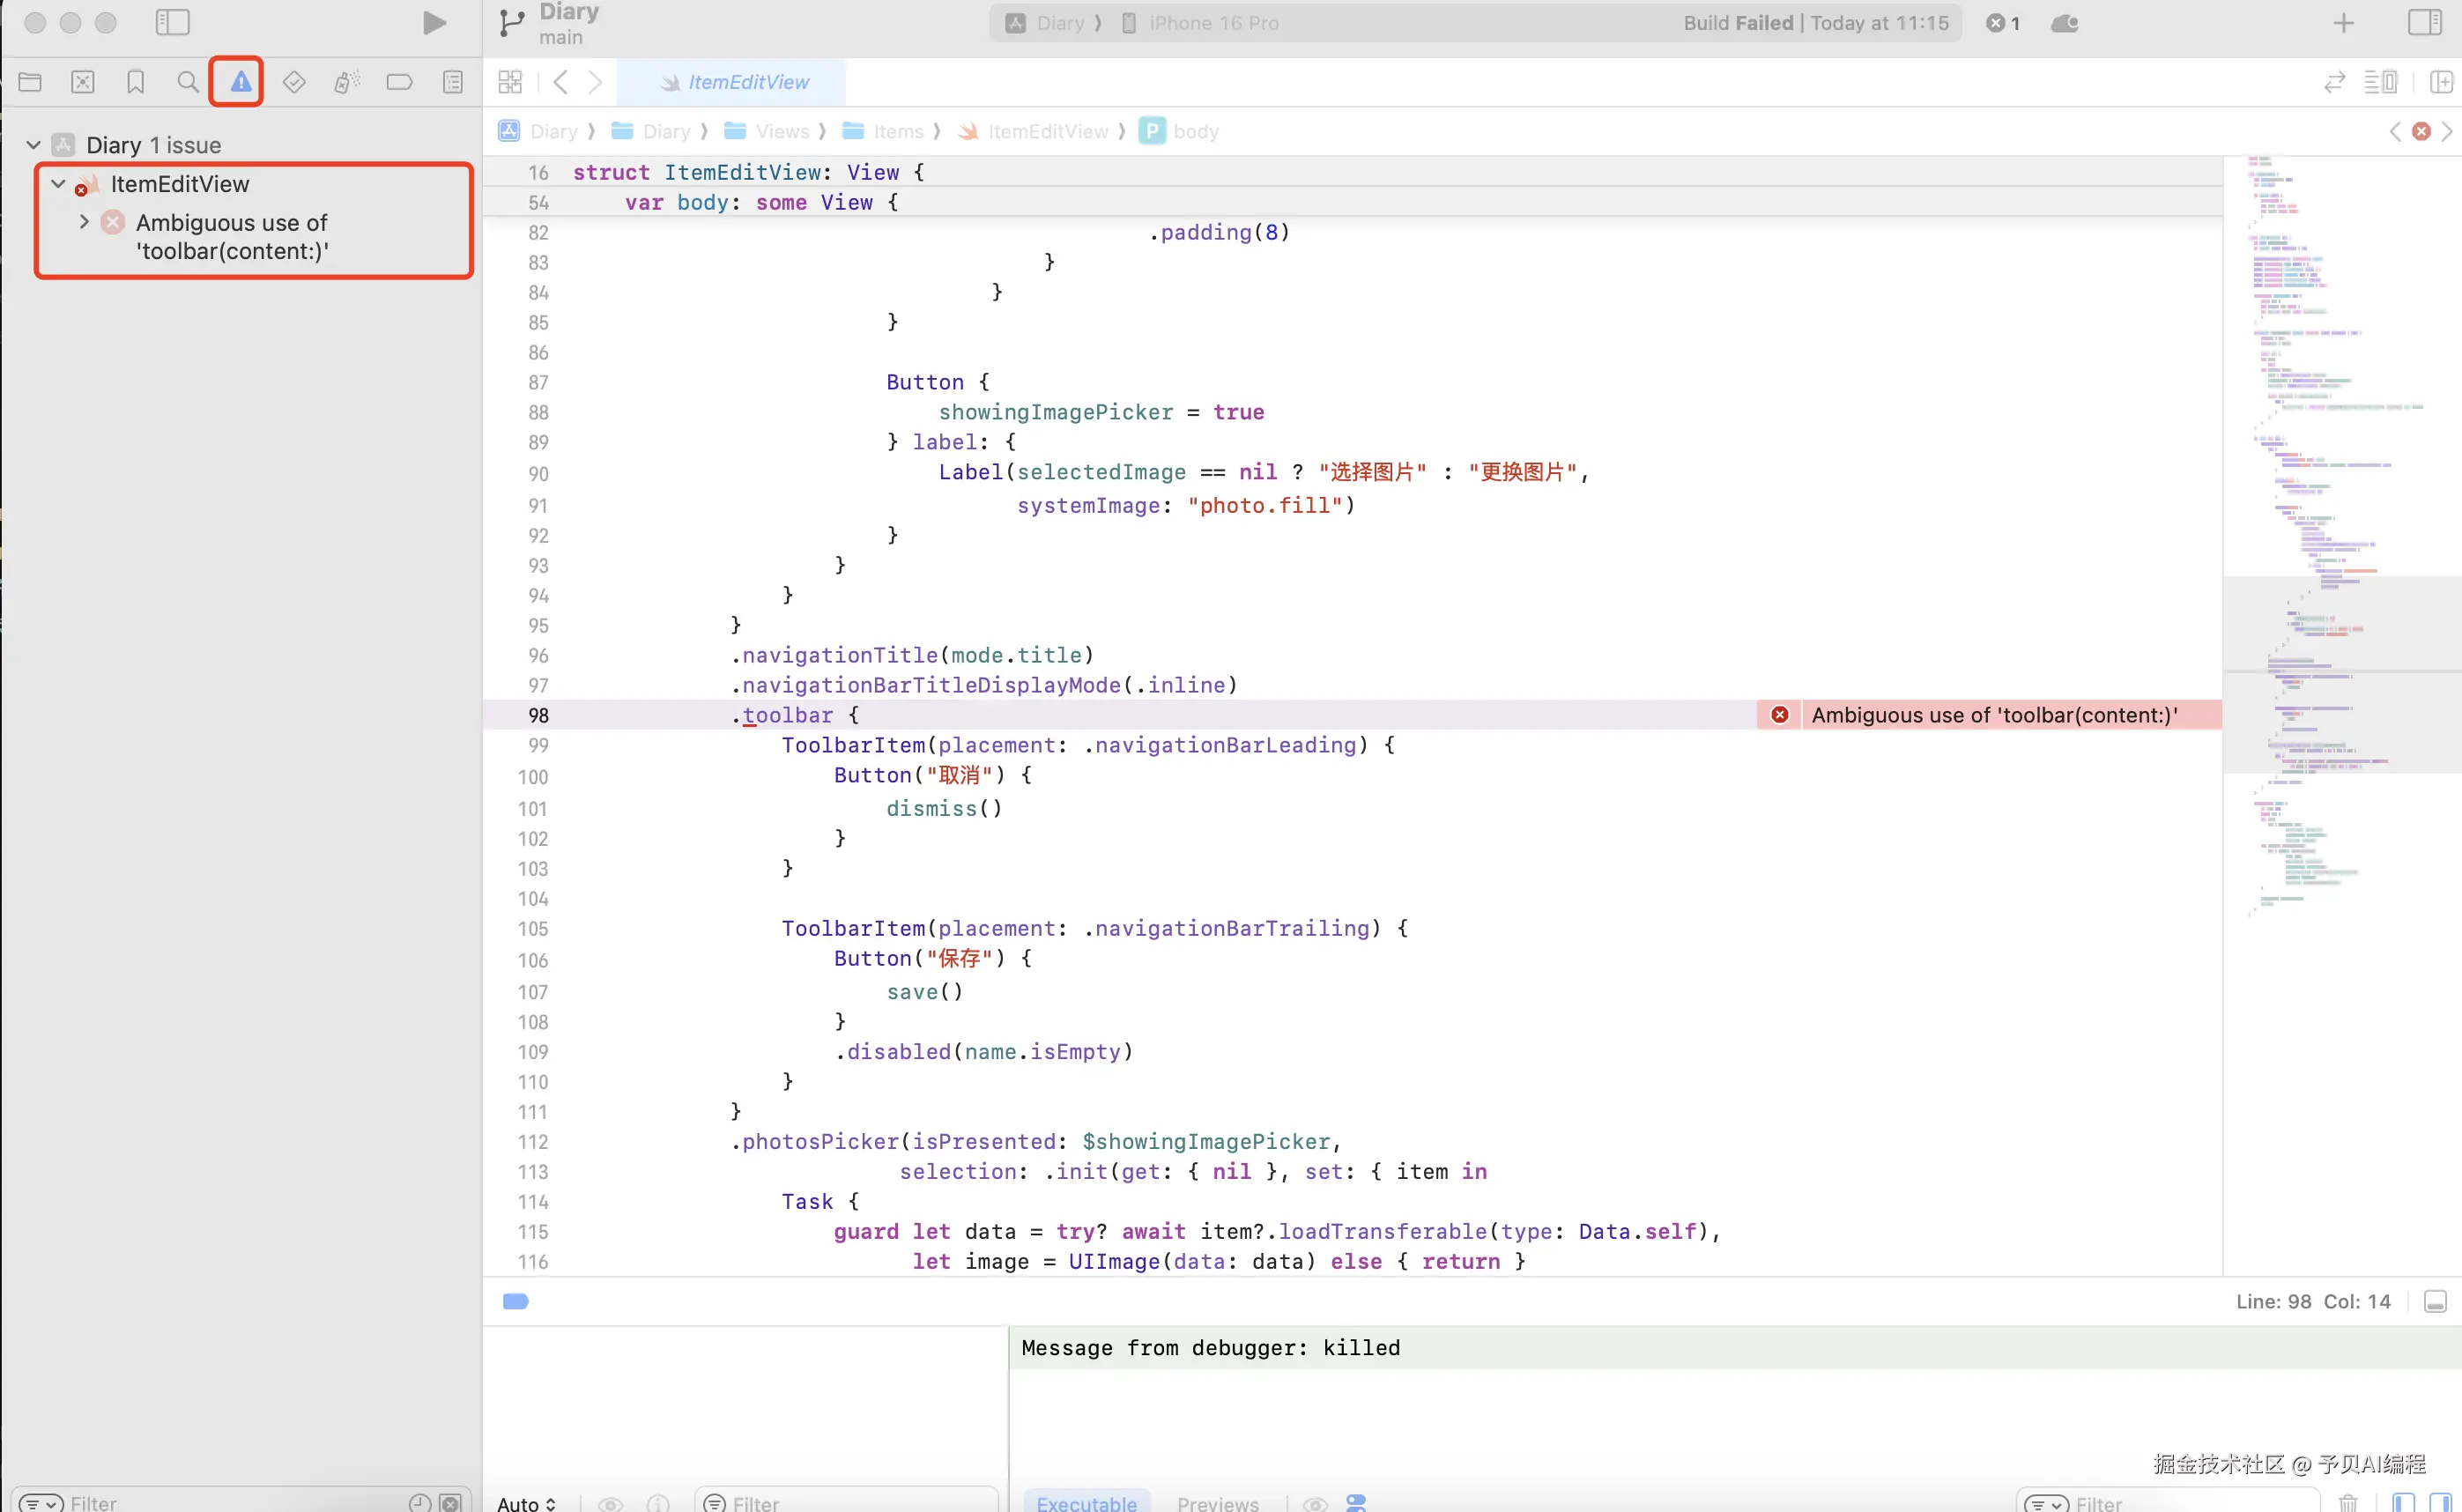Select the ItemEditView editor tab
The image size is (2462, 1512).
(734, 82)
